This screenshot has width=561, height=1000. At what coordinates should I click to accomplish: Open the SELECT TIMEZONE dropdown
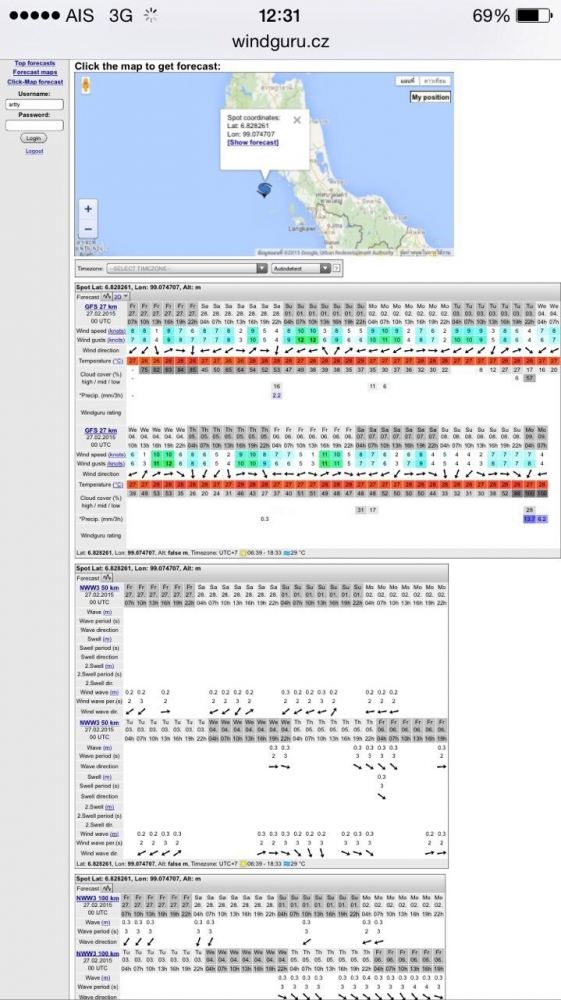(x=186, y=268)
